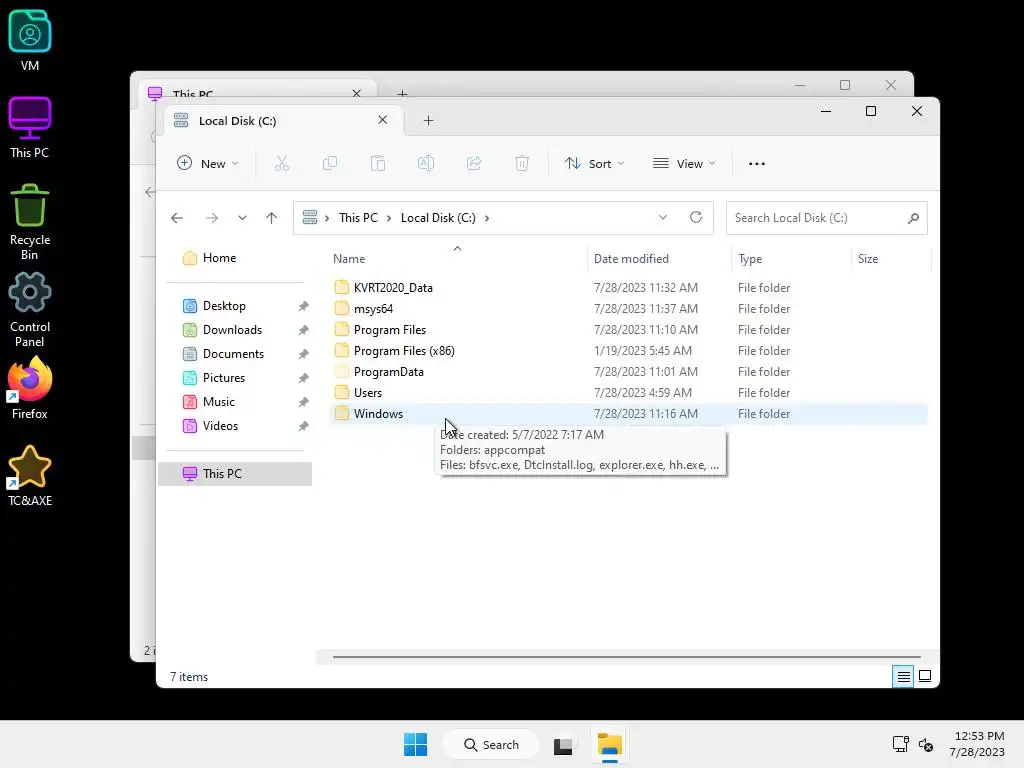
Task: Click the drive icon in address bar
Action: pyautogui.click(x=310, y=217)
